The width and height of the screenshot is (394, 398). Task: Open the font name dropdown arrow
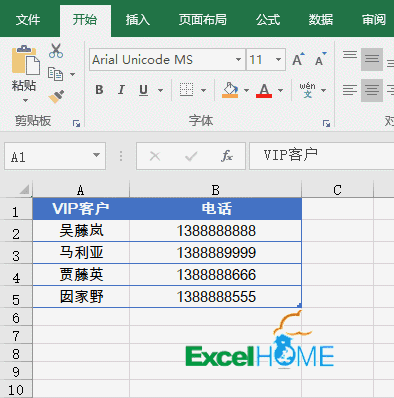pos(238,60)
